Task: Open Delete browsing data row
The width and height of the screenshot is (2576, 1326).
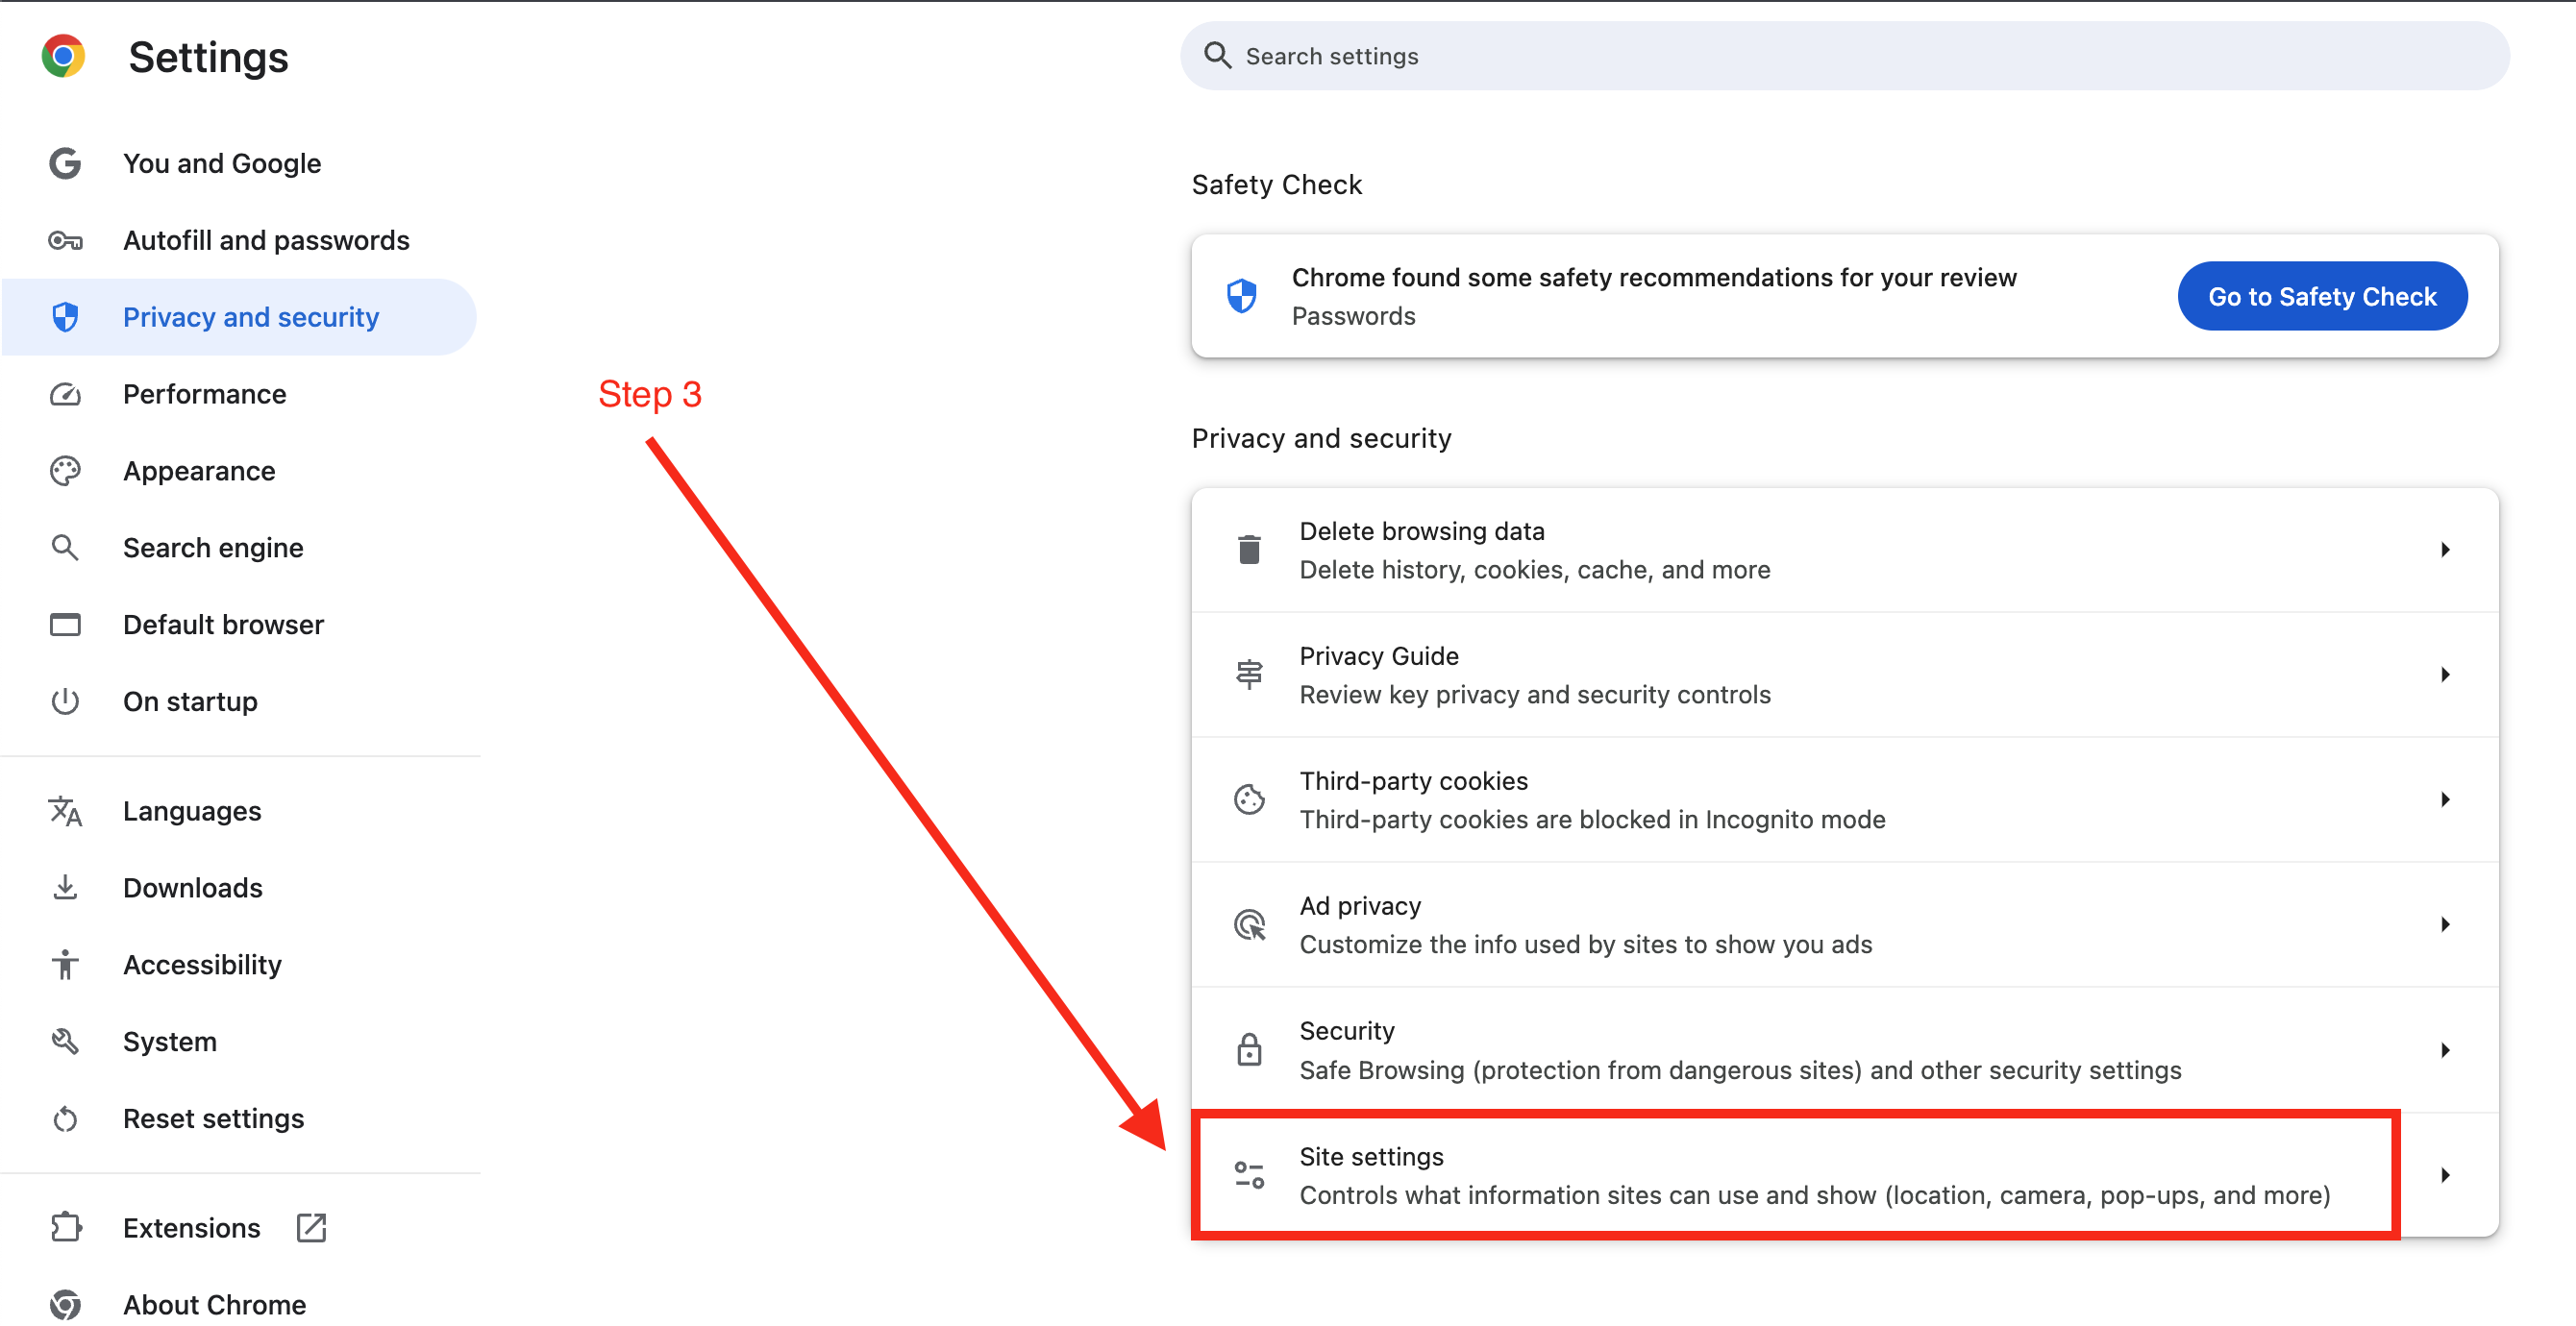Action: tap(1844, 550)
